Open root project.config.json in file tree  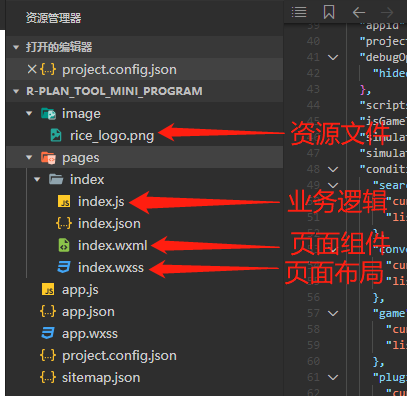[x=119, y=356]
